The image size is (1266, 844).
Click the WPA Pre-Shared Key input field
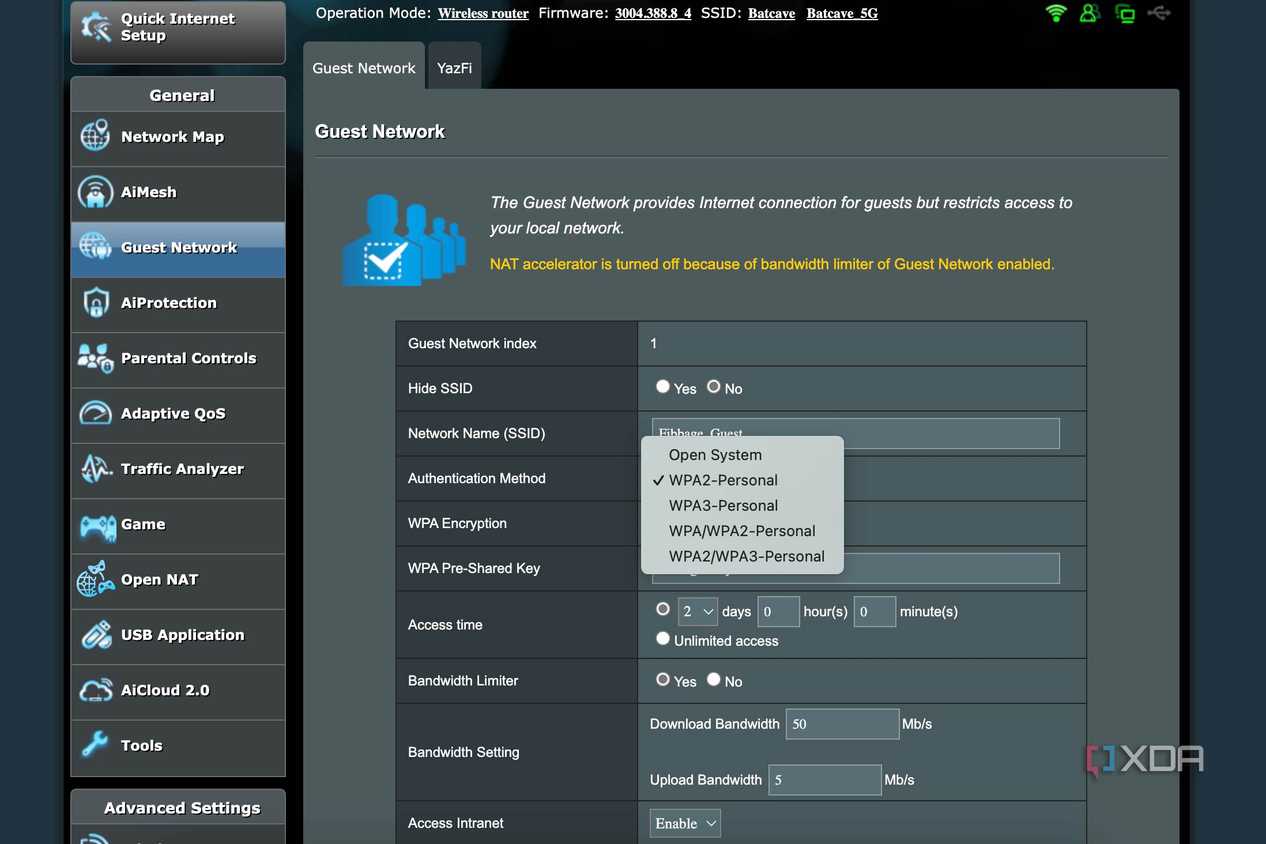coord(855,568)
